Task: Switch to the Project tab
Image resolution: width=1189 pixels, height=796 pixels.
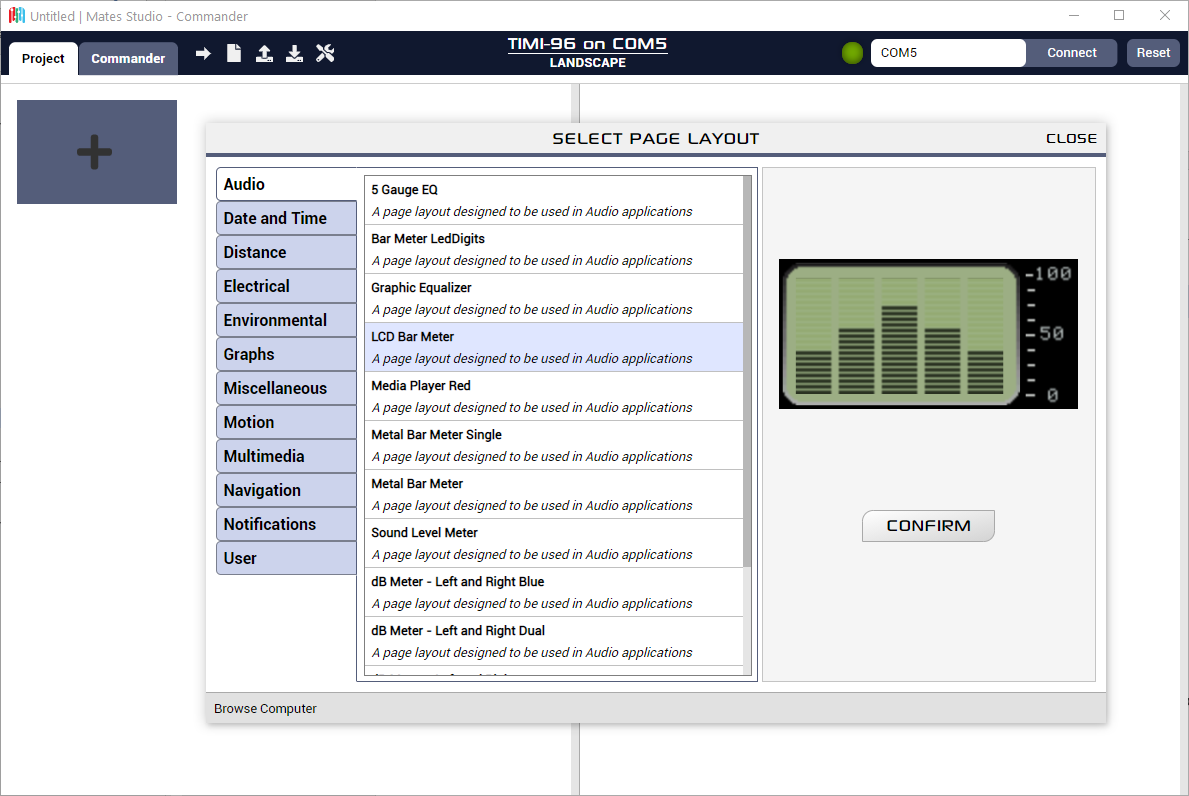Action: pyautogui.click(x=43, y=58)
